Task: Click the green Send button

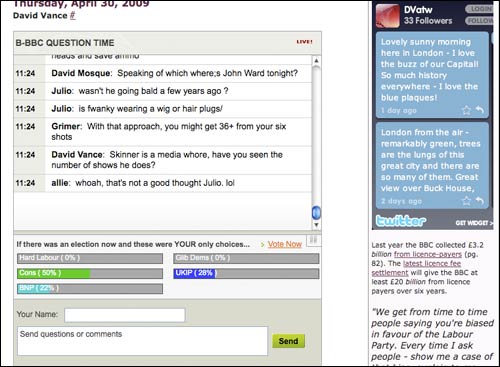Action: (x=288, y=341)
